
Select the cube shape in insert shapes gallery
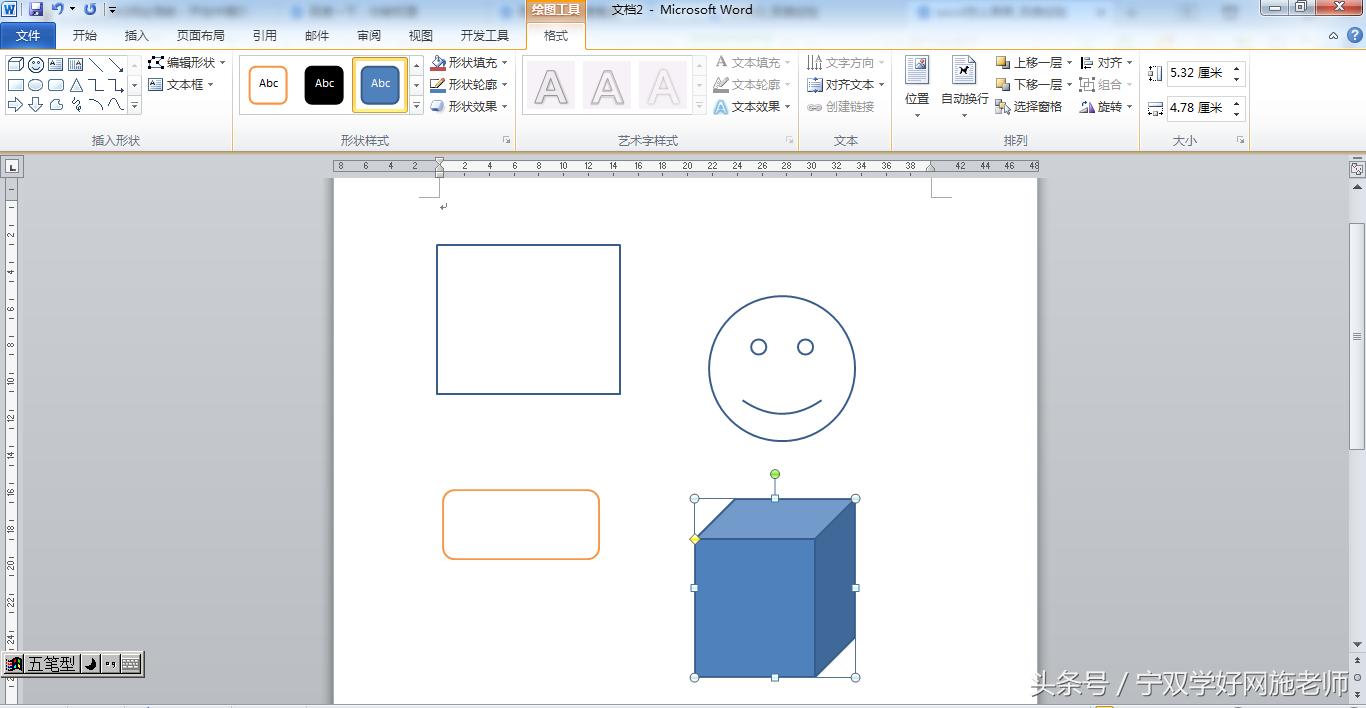tap(15, 63)
